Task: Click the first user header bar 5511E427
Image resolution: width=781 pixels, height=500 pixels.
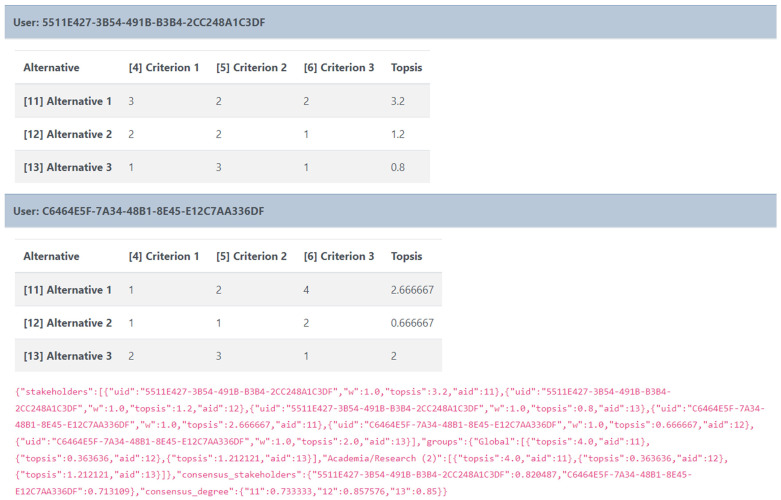Action: click(x=390, y=22)
